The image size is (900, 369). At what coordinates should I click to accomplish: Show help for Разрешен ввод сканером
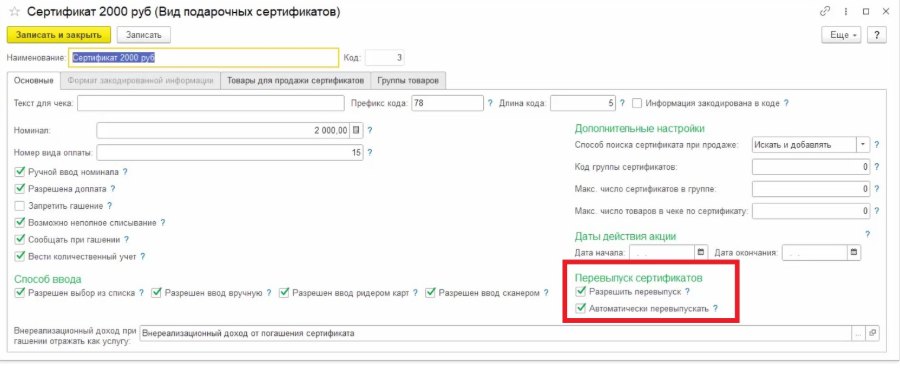click(545, 293)
